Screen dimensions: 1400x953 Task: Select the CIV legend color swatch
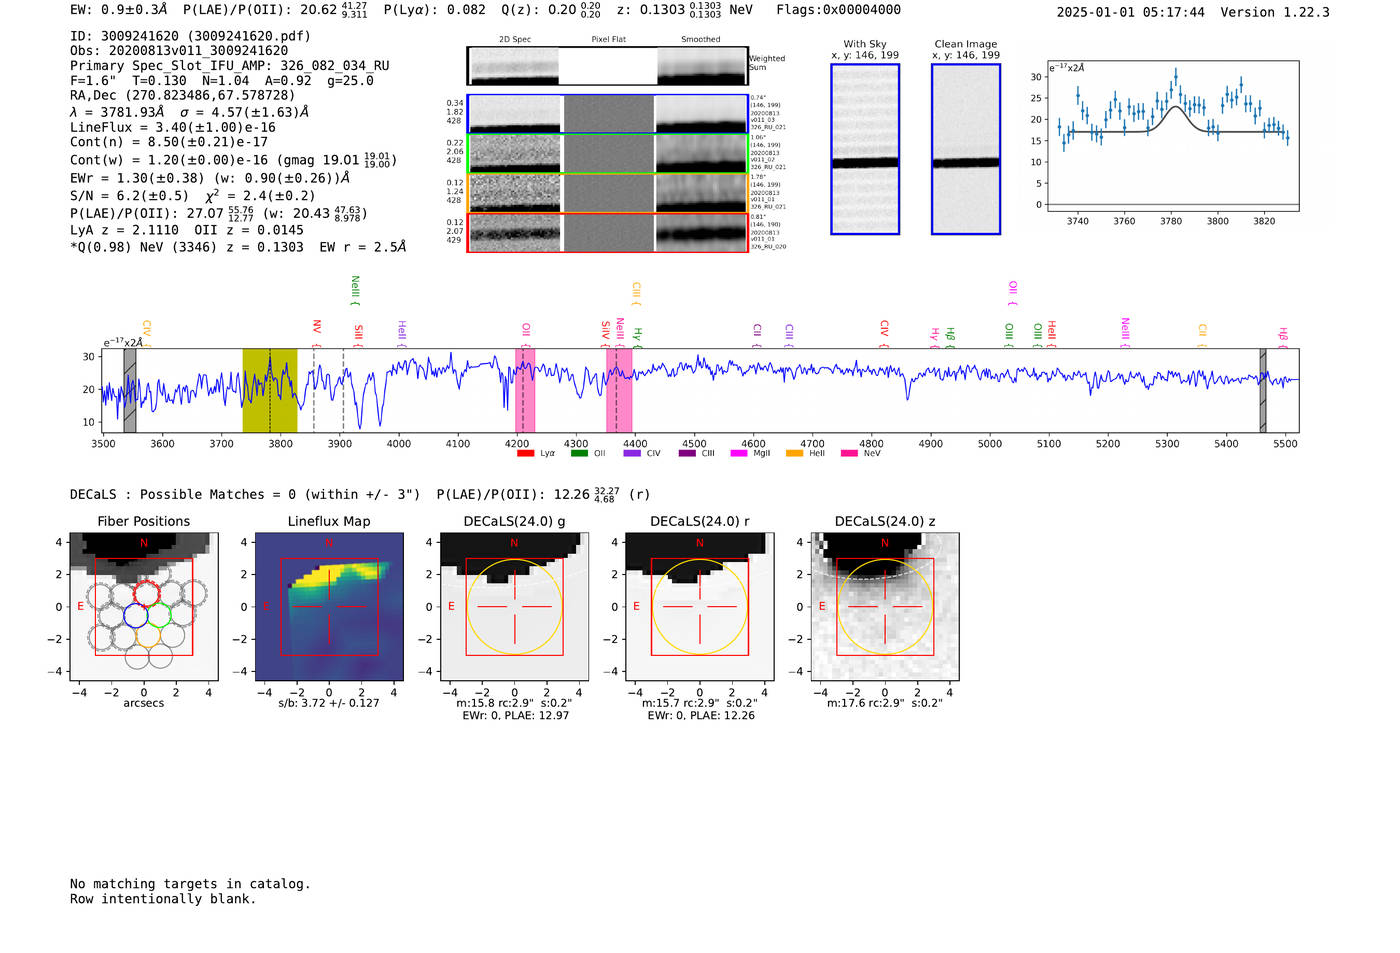(631, 454)
